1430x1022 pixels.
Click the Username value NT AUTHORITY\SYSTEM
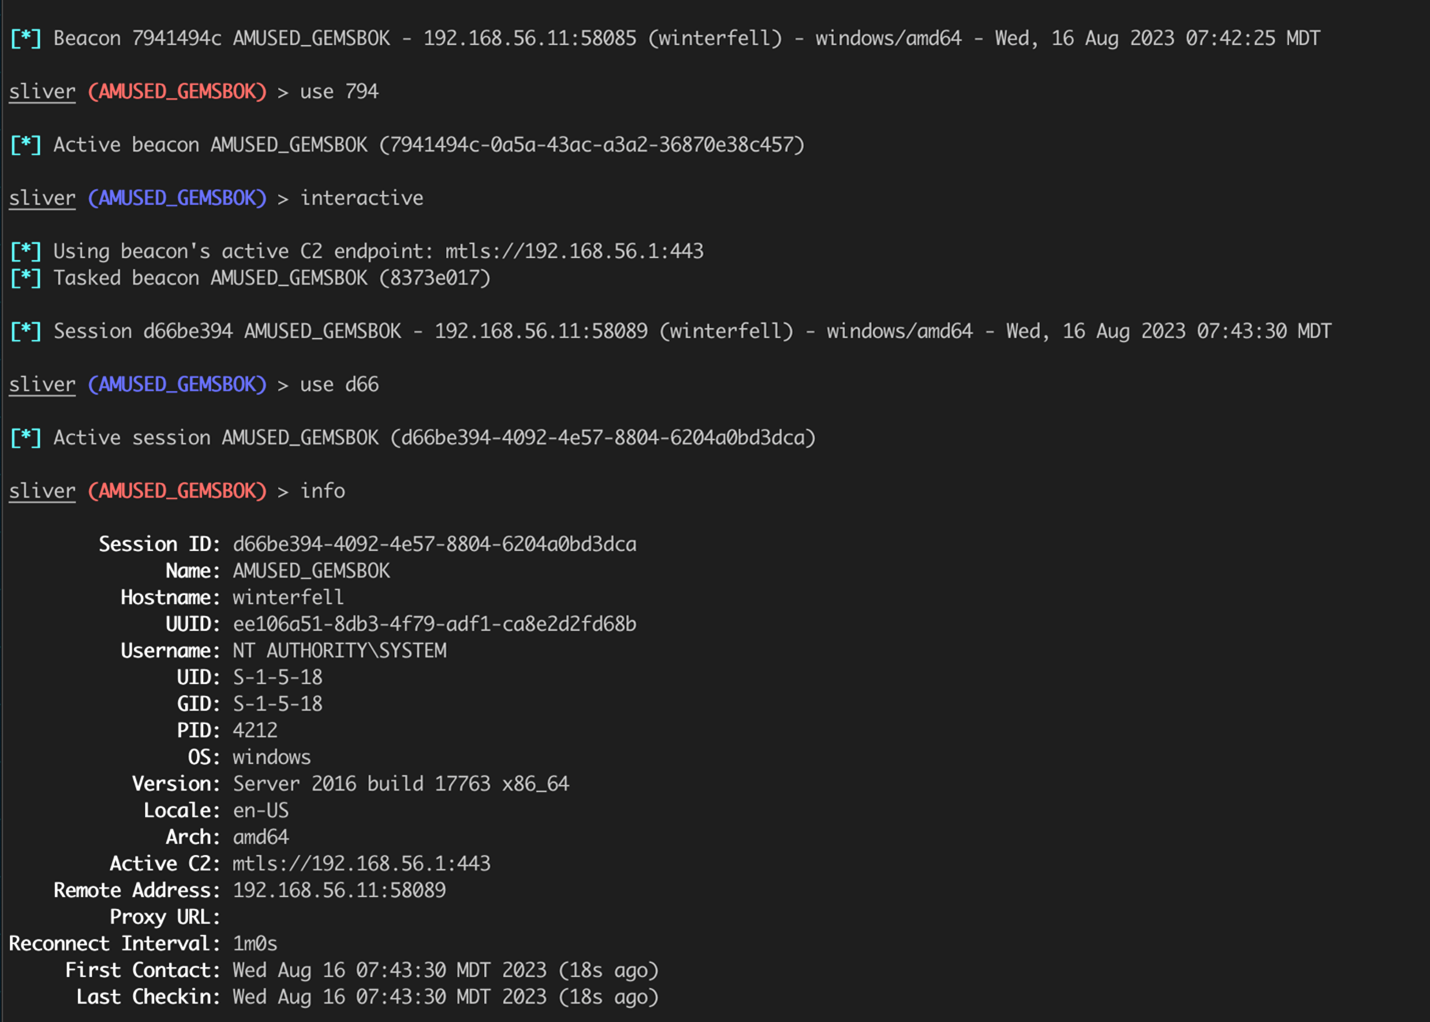tap(339, 651)
